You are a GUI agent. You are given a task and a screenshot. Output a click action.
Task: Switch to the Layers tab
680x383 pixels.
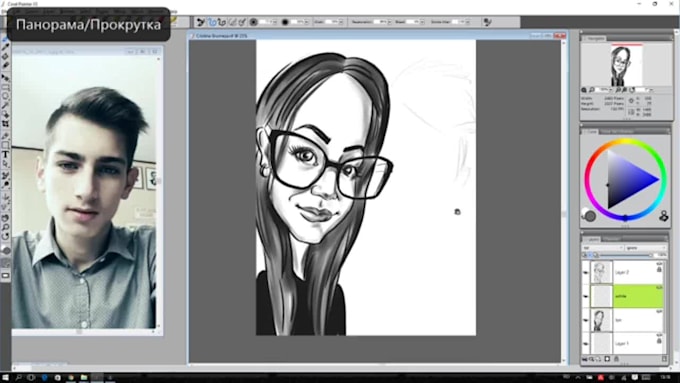[592, 239]
